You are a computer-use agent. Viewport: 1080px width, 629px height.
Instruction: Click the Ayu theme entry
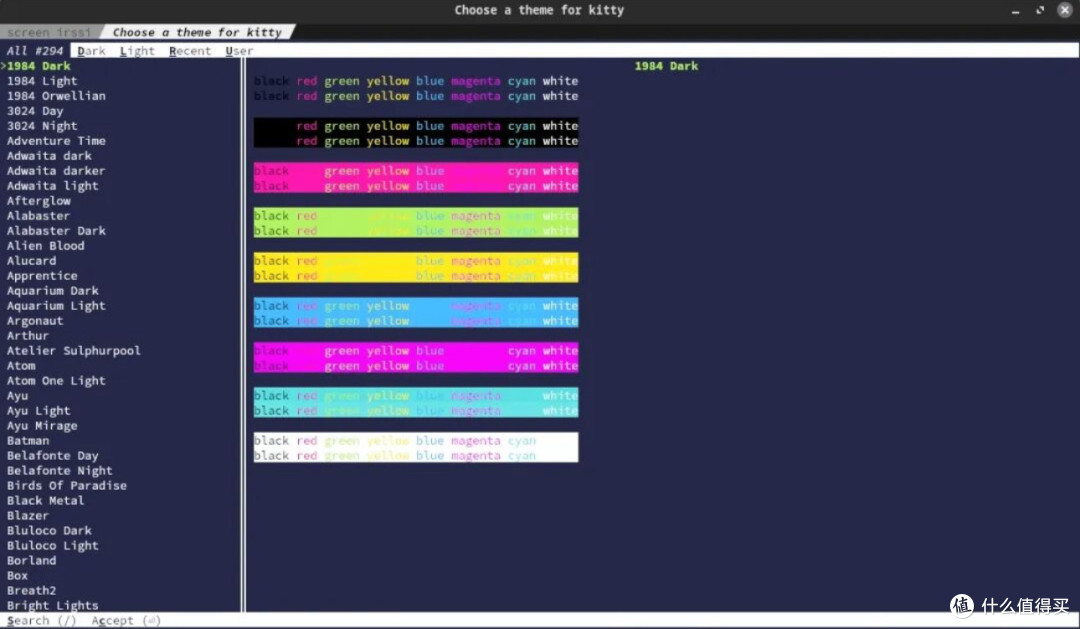pos(17,395)
